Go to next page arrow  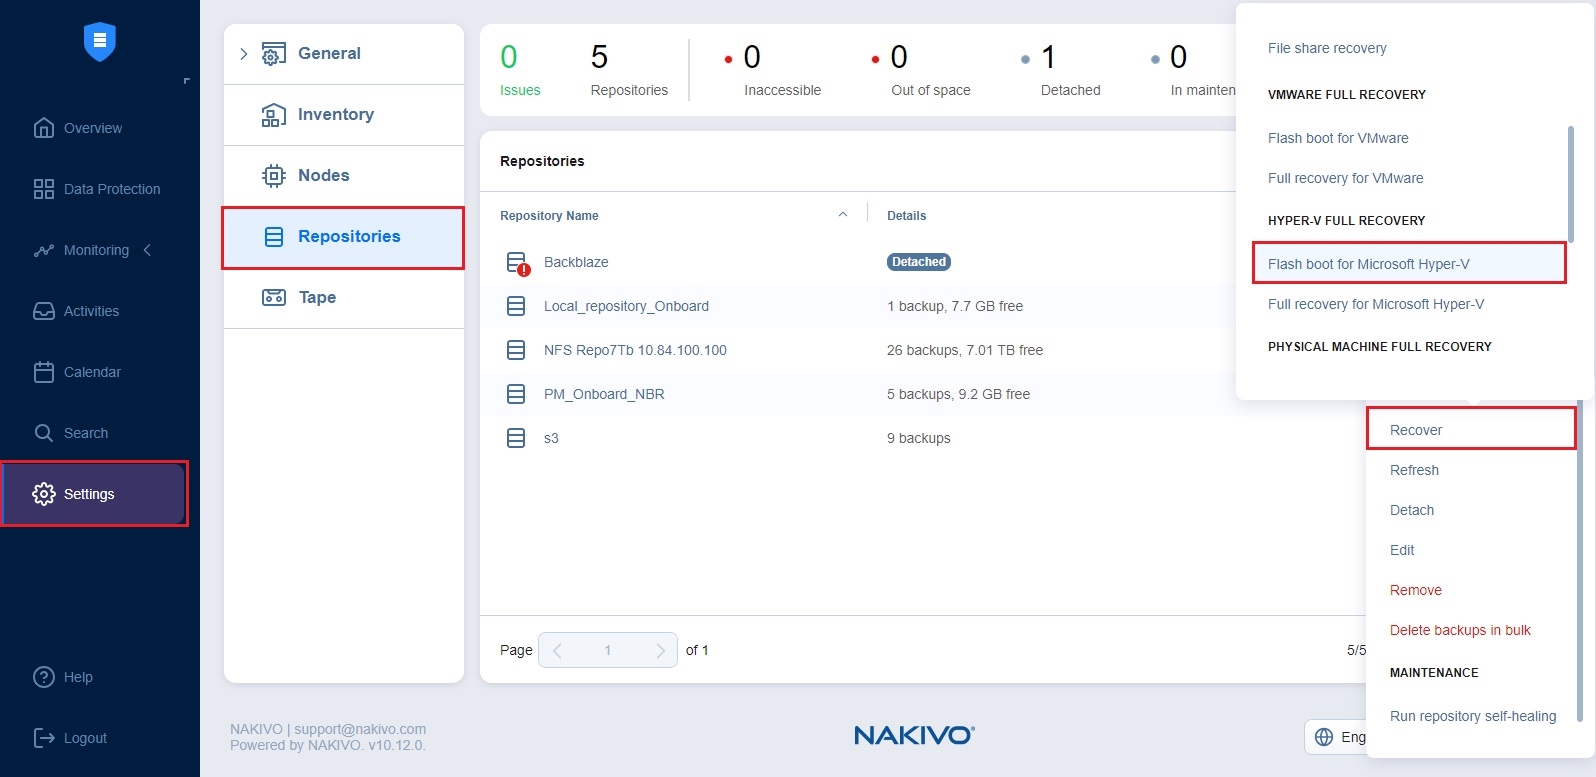click(x=660, y=650)
